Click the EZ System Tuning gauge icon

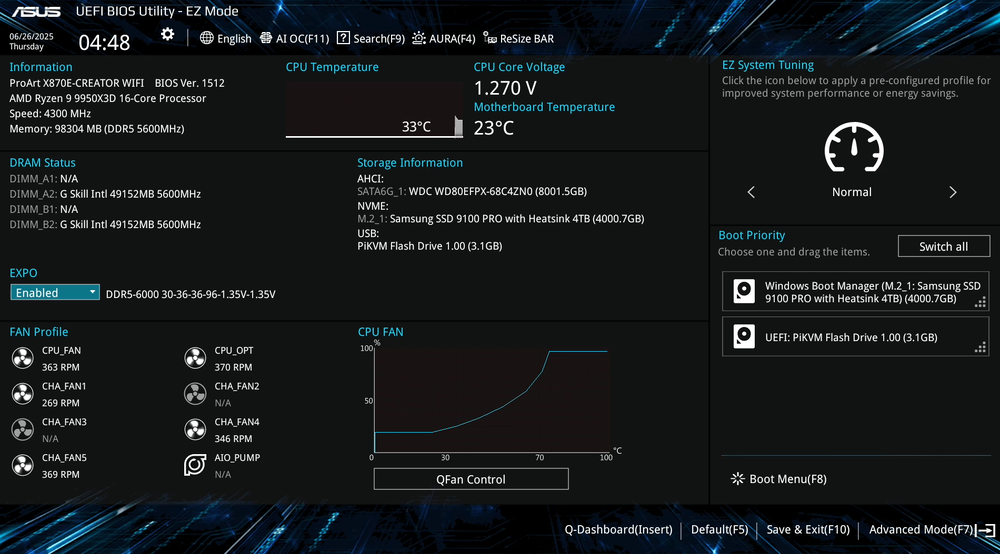(x=852, y=149)
